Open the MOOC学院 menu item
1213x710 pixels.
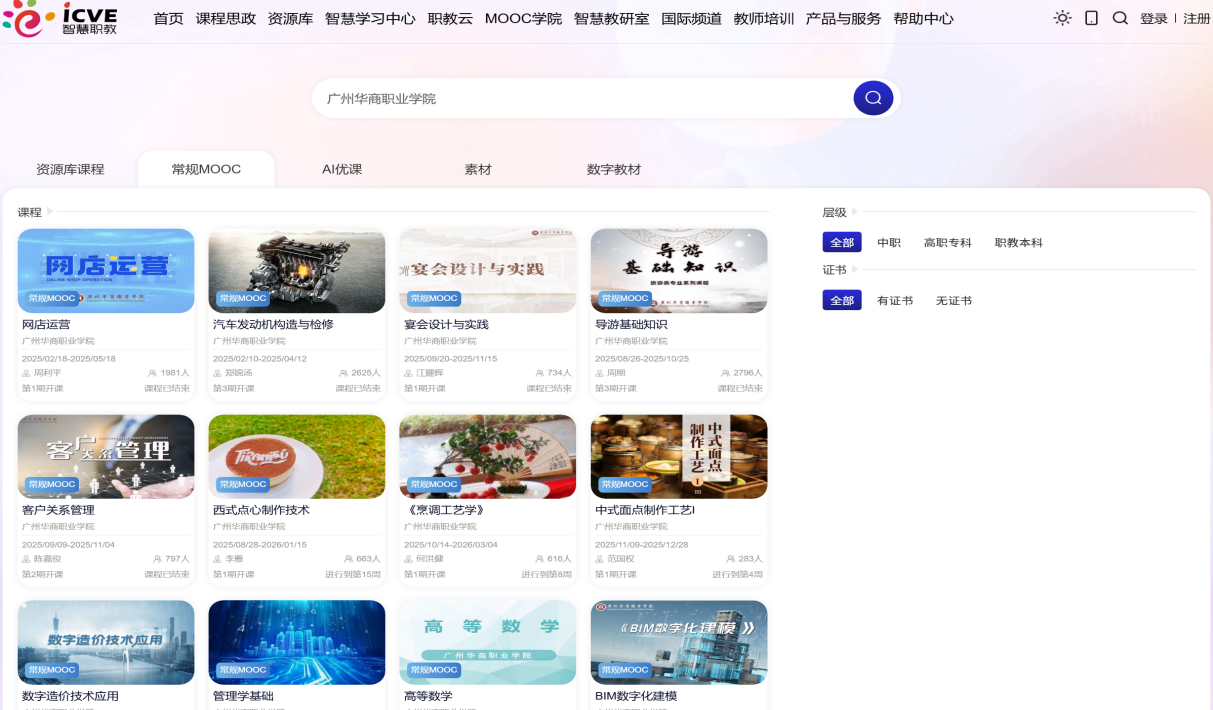[x=523, y=19]
